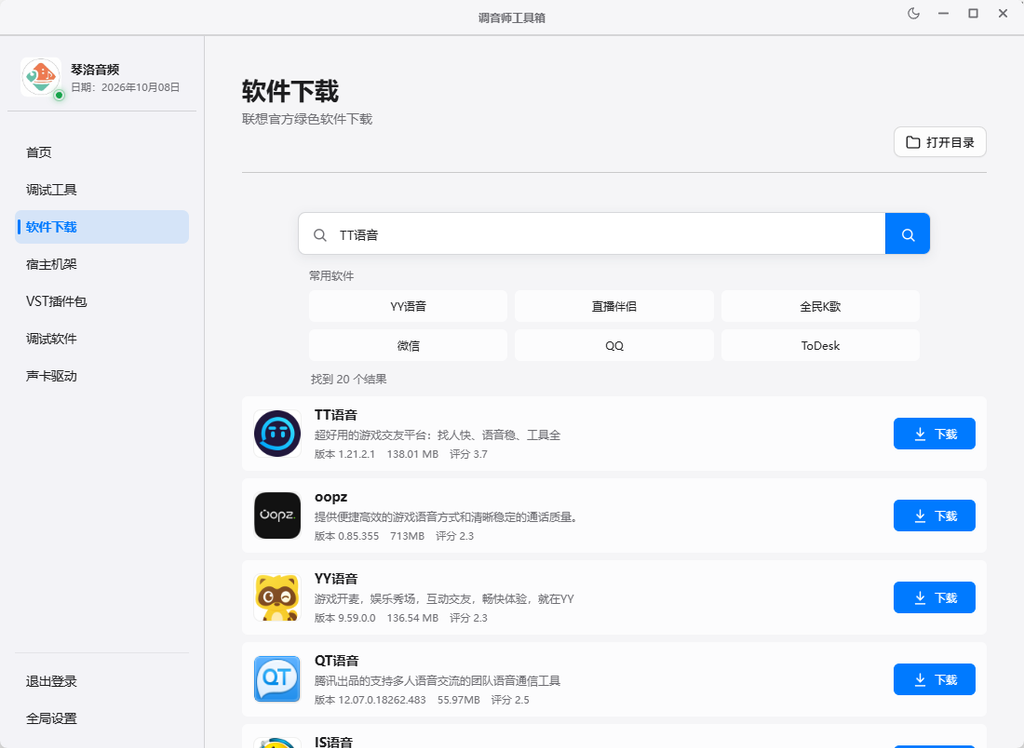
Task: Click the QT语音 app icon
Action: click(x=278, y=679)
